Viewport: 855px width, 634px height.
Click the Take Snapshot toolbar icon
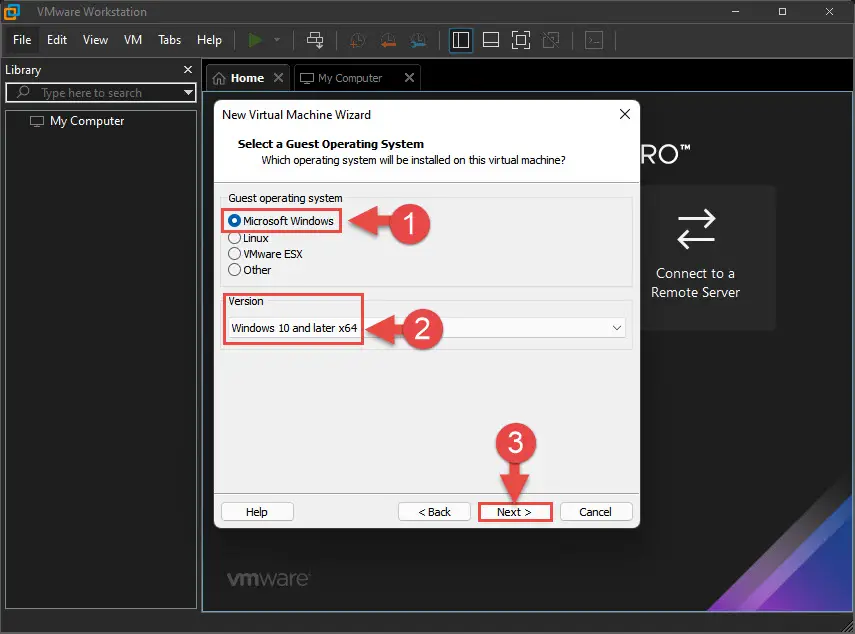click(x=357, y=40)
